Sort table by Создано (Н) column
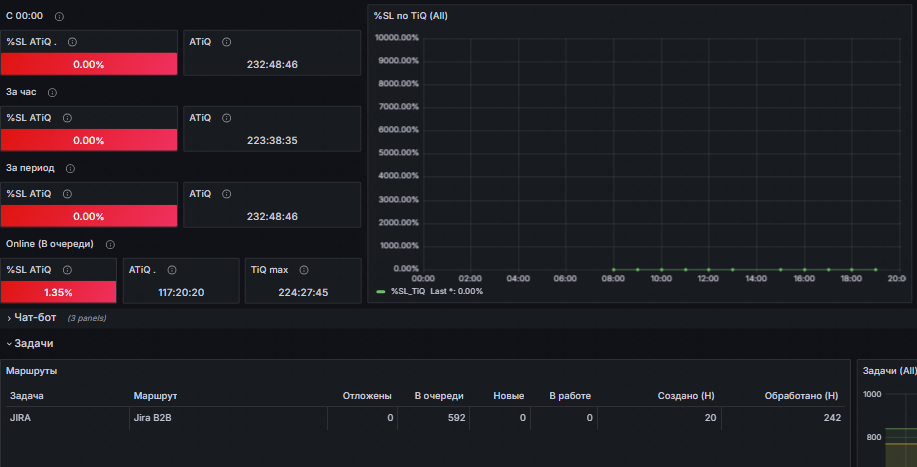This screenshot has width=917, height=467. (686, 396)
